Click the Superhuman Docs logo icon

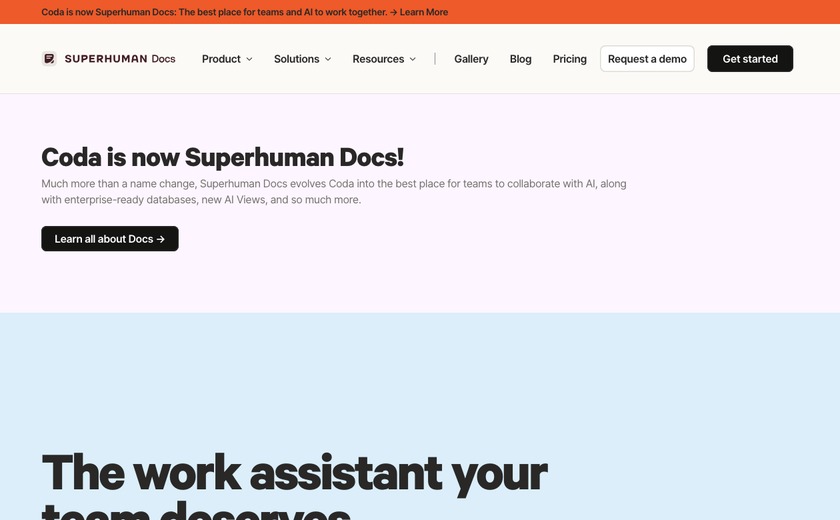click(49, 58)
